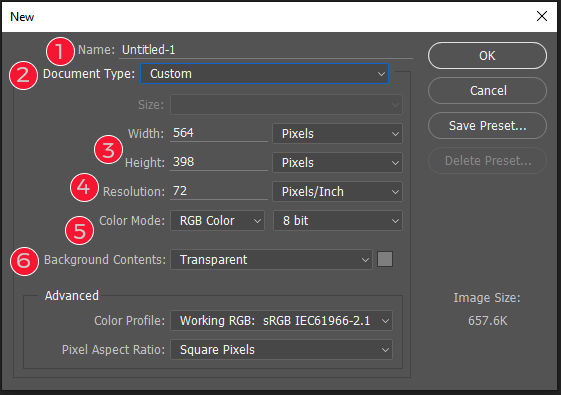Open the Save Preset dialog
Screen dimensions: 561x395
pos(487,126)
